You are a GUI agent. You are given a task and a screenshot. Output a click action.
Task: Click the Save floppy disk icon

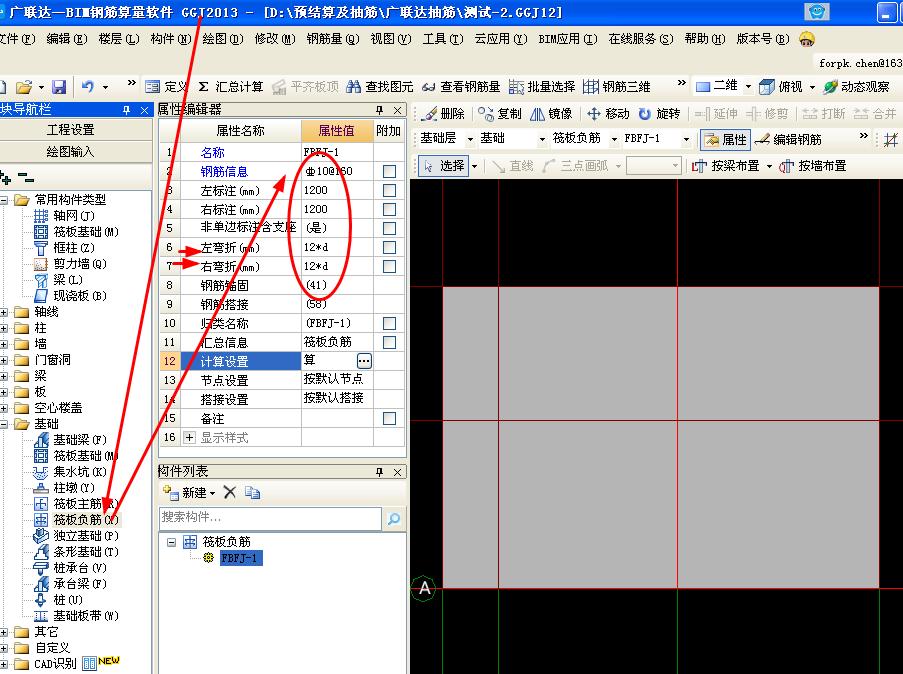pyautogui.click(x=59, y=87)
